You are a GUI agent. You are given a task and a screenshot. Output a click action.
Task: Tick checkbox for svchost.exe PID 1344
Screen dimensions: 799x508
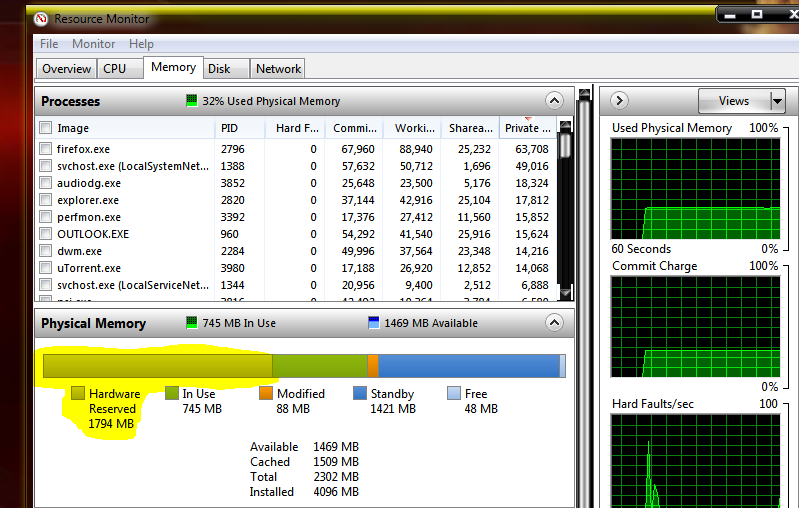pos(45,284)
